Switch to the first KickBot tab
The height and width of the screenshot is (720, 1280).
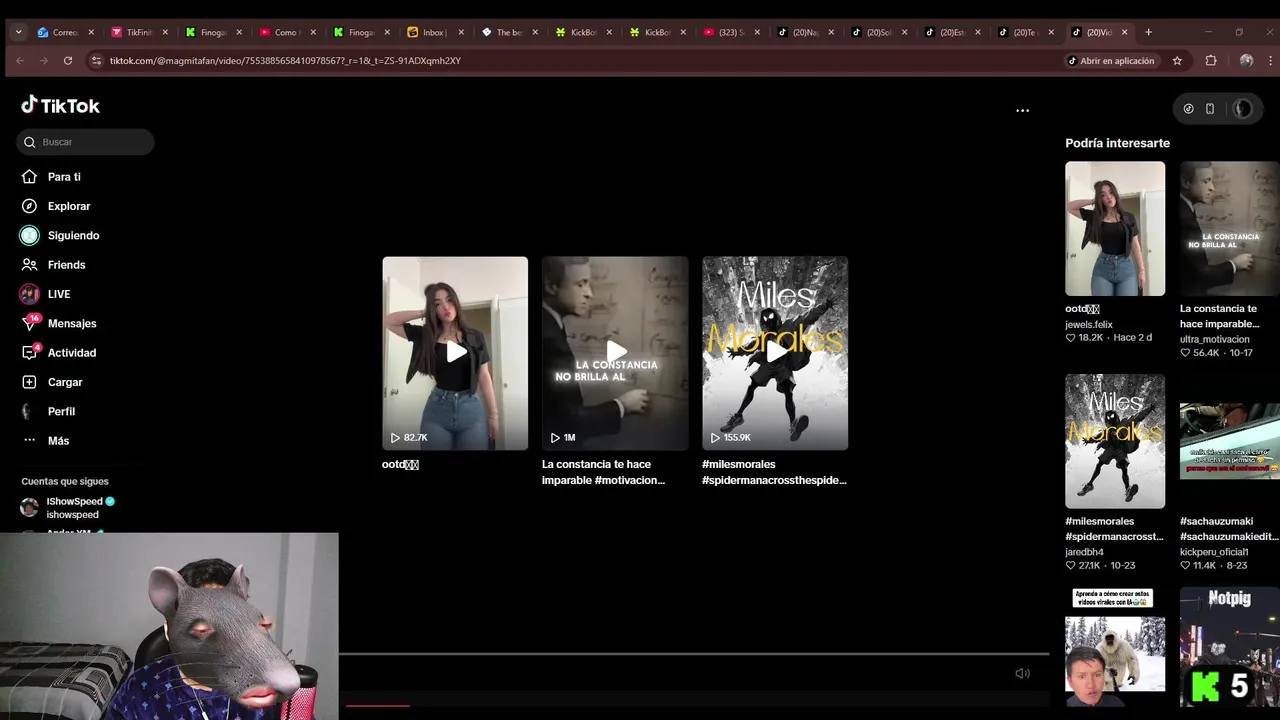pyautogui.click(x=583, y=32)
